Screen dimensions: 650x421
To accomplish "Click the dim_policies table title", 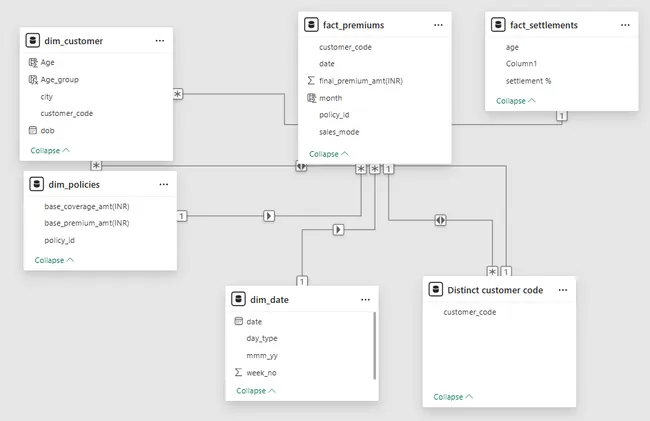I will (x=74, y=184).
